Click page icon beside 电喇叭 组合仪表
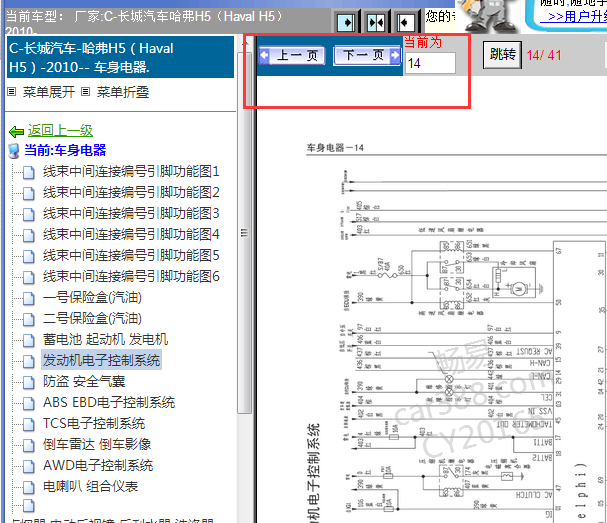 click(x=28, y=487)
